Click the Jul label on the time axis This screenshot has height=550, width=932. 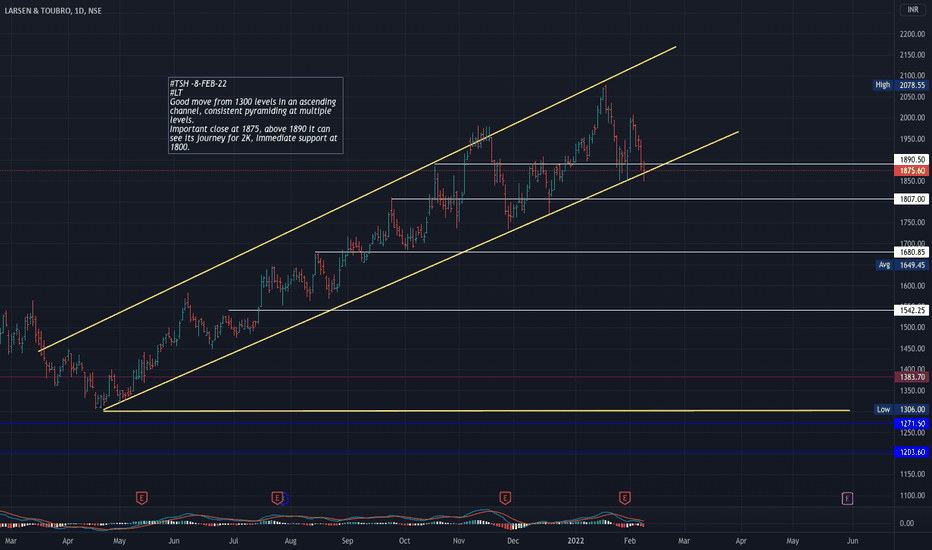[234, 541]
